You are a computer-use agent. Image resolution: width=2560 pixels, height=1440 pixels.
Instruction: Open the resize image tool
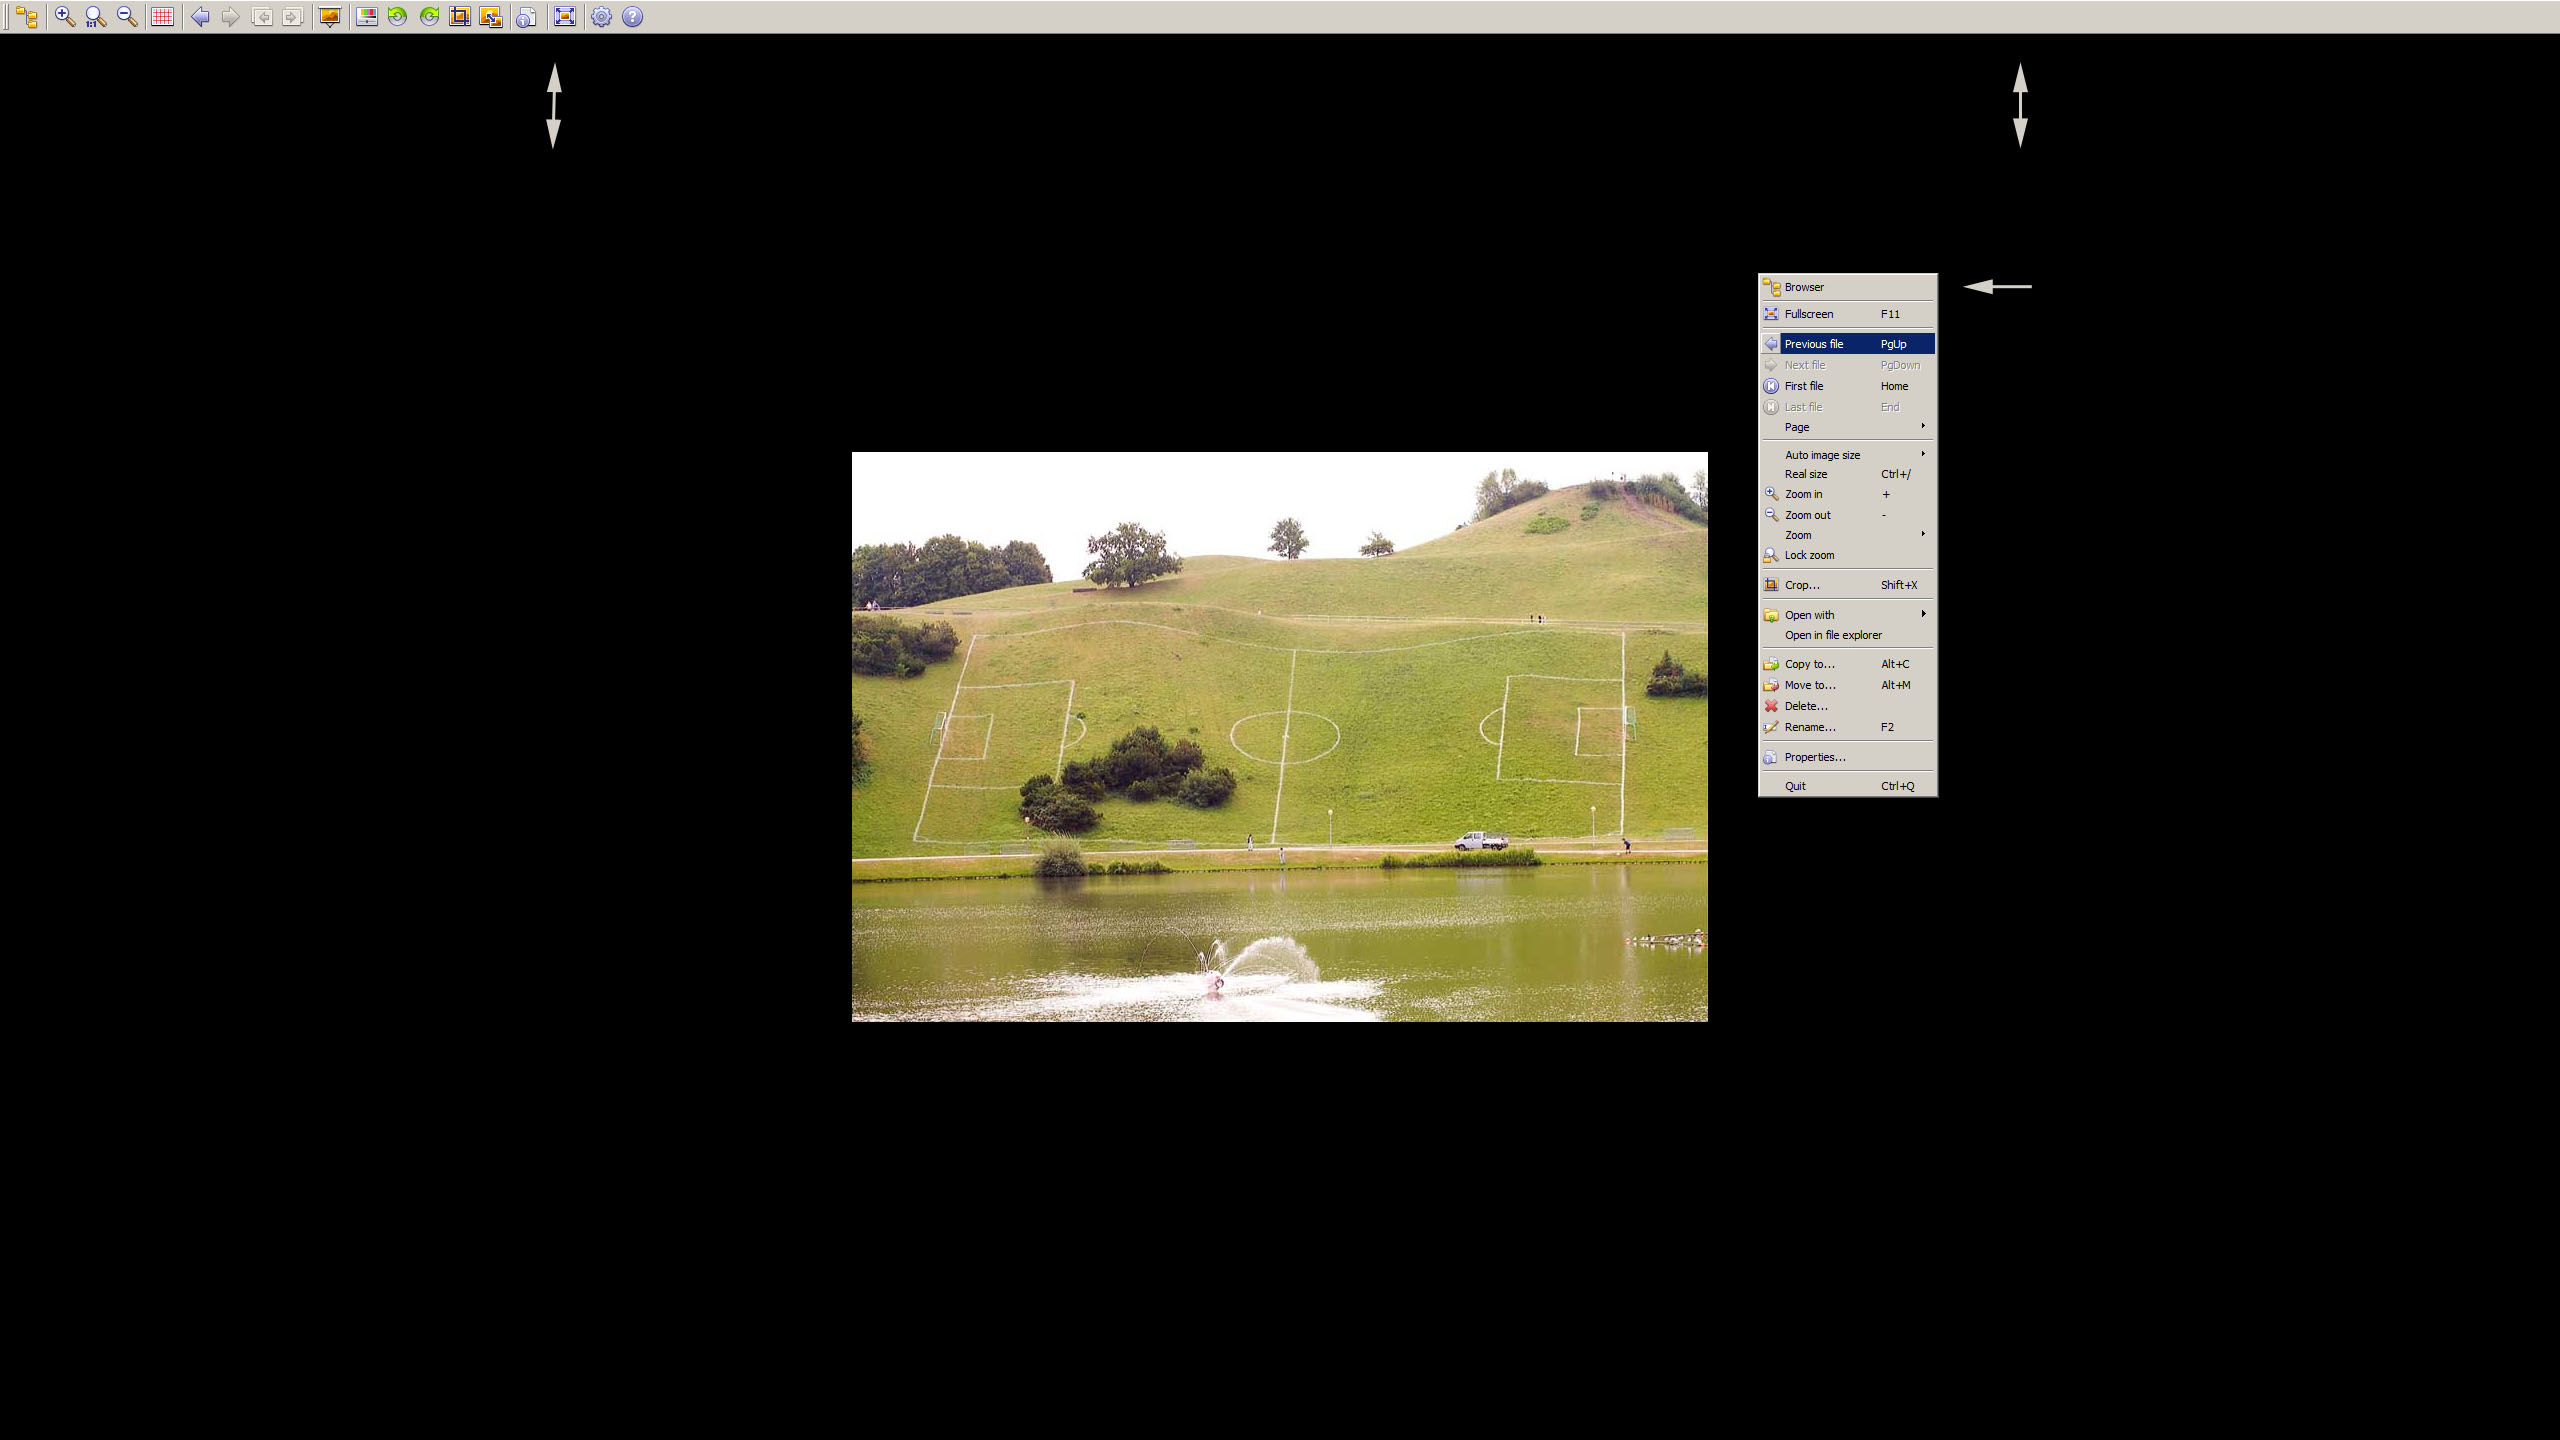[491, 17]
